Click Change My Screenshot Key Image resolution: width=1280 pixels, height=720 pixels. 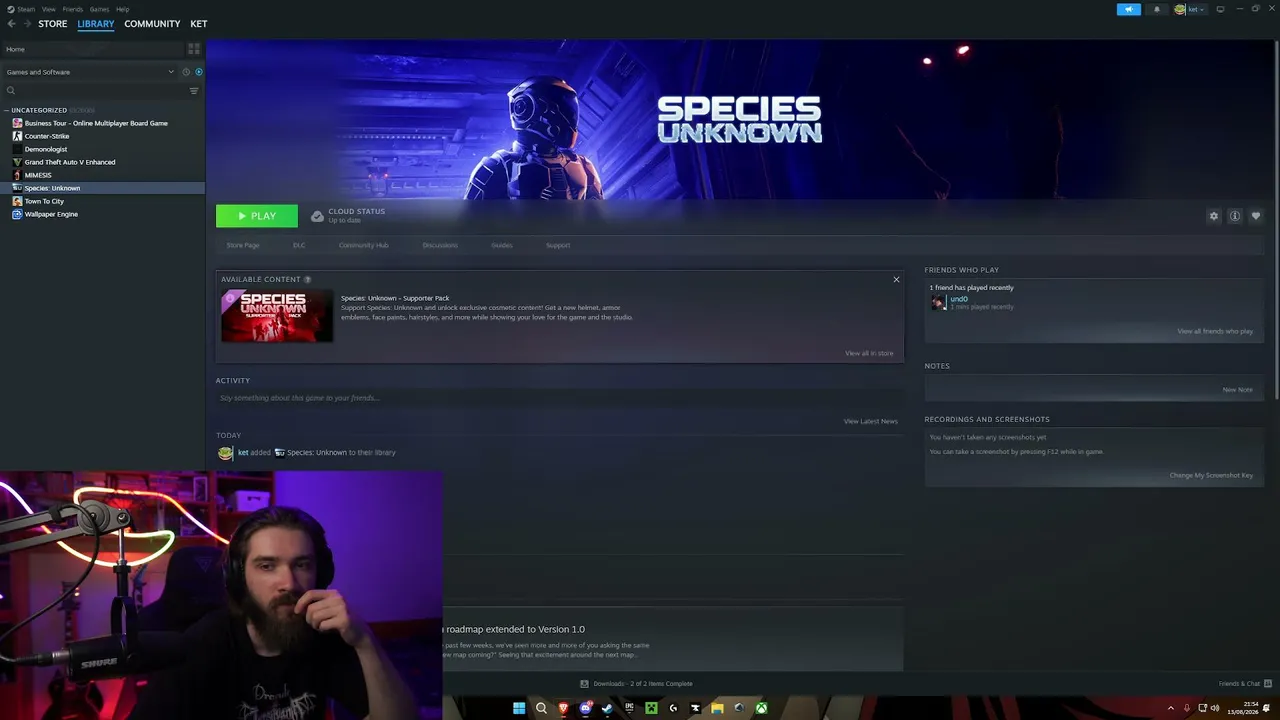click(x=1211, y=475)
